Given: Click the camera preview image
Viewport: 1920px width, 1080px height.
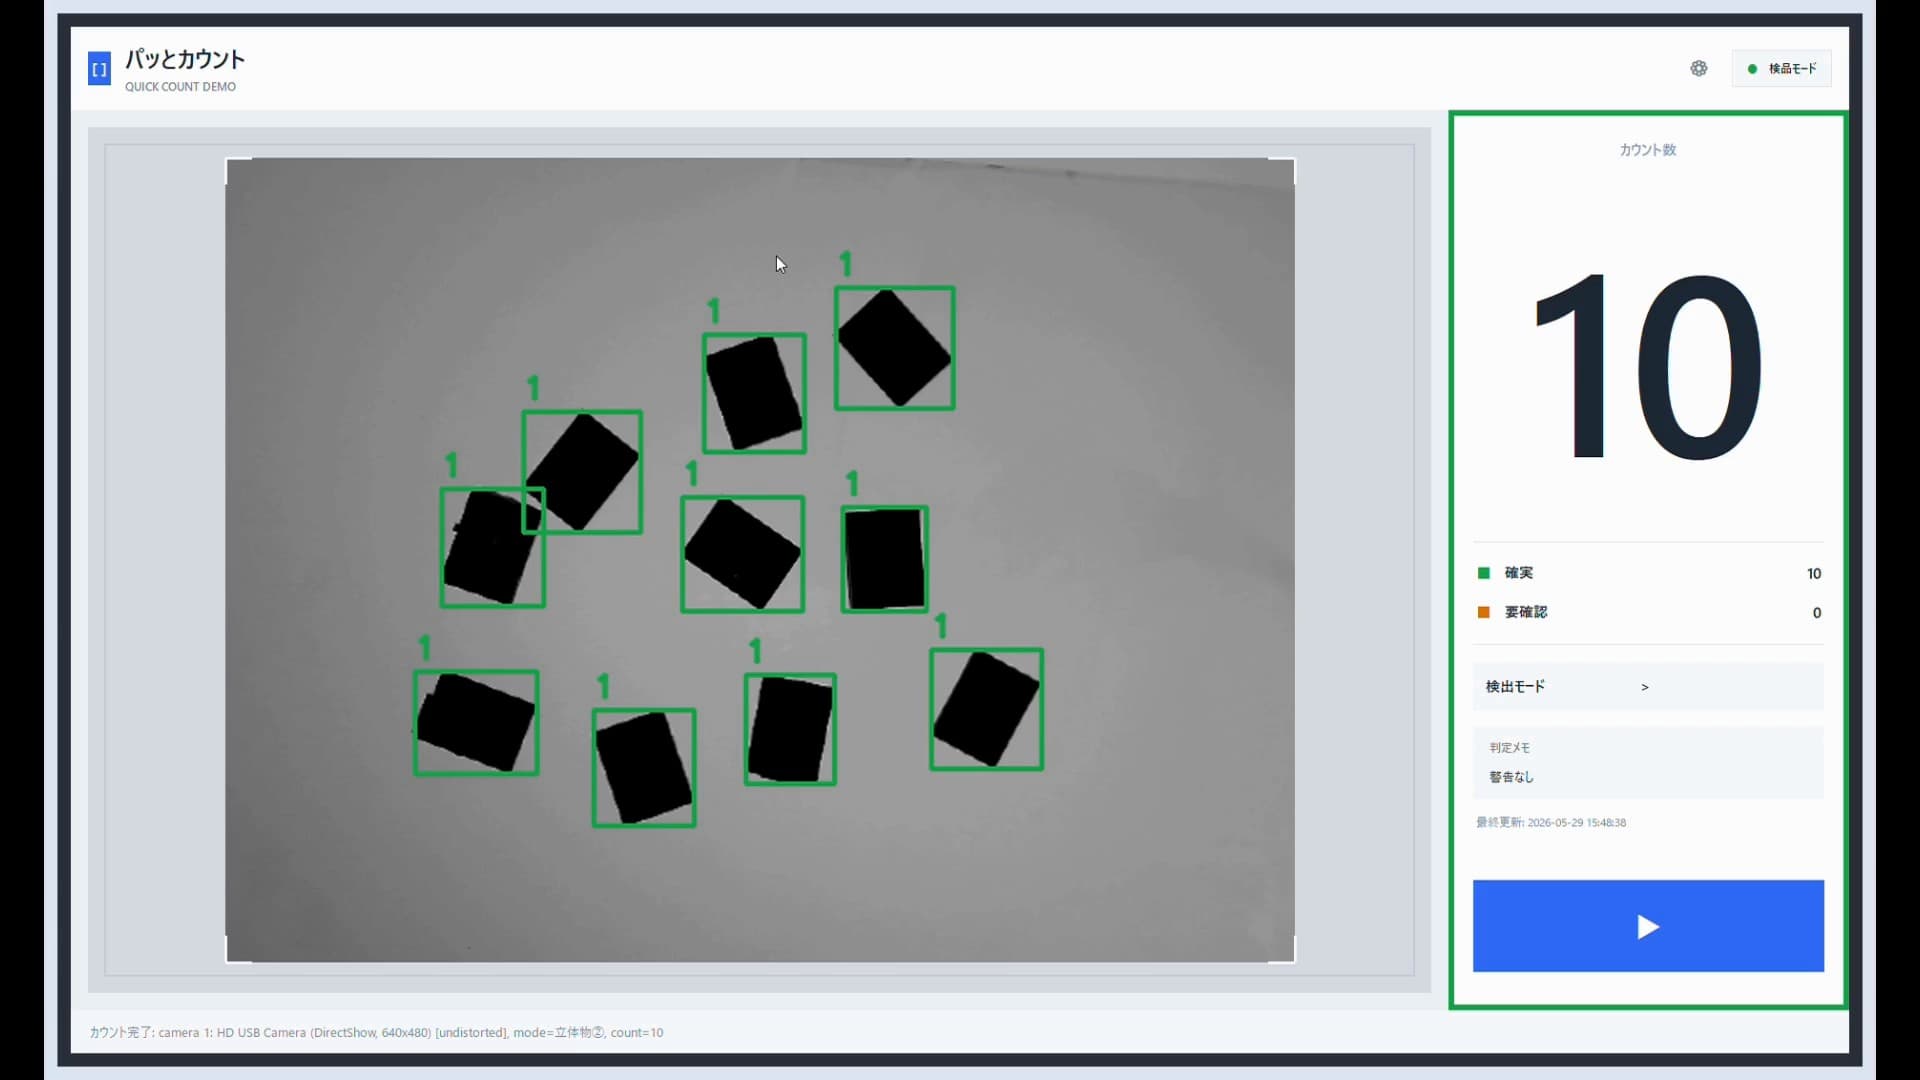Looking at the screenshot, I should pos(760,560).
